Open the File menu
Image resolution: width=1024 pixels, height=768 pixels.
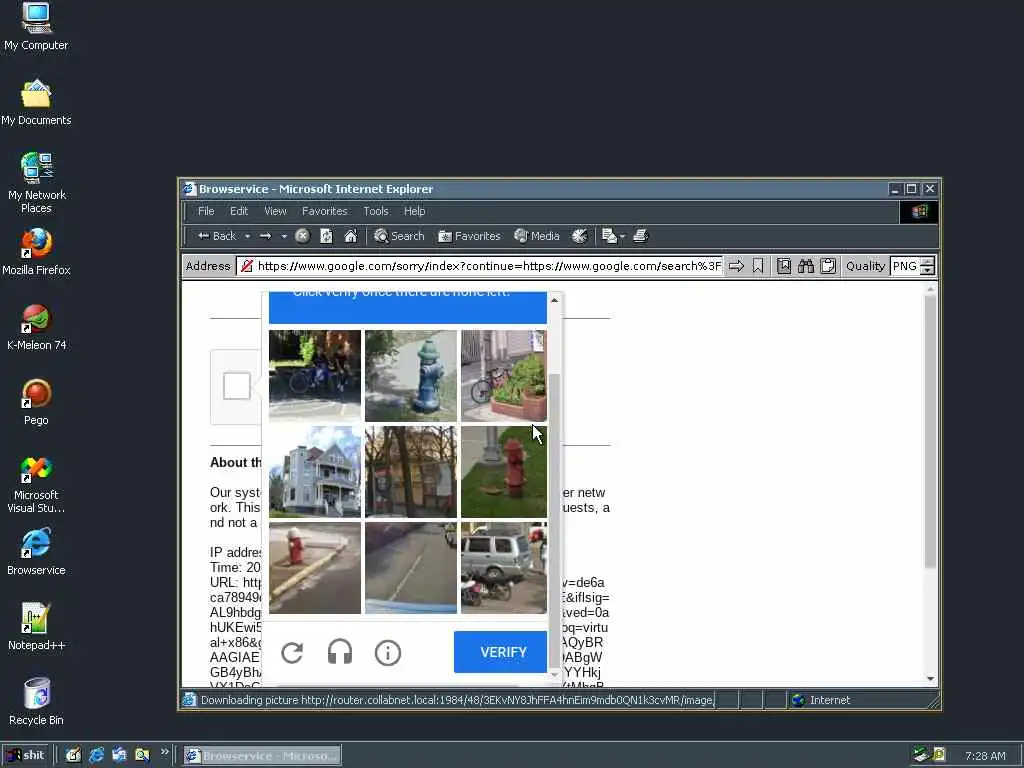pyautogui.click(x=206, y=211)
